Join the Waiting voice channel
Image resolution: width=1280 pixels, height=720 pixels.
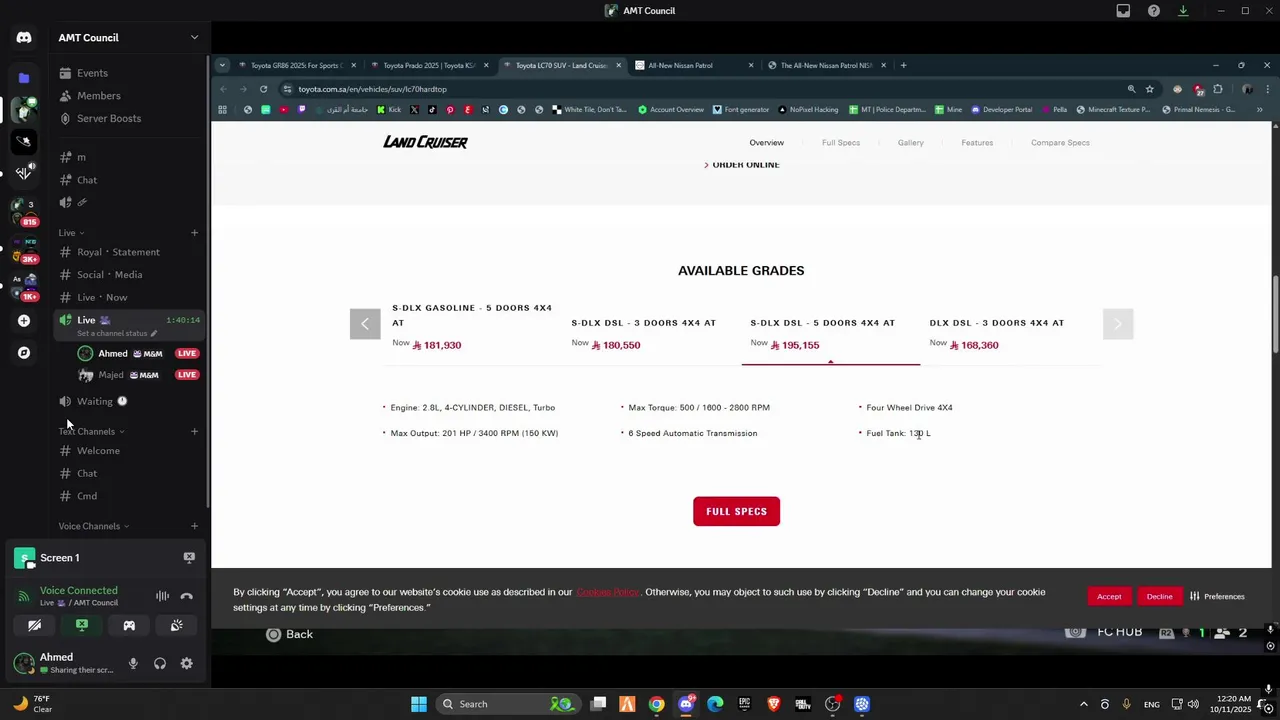click(95, 402)
